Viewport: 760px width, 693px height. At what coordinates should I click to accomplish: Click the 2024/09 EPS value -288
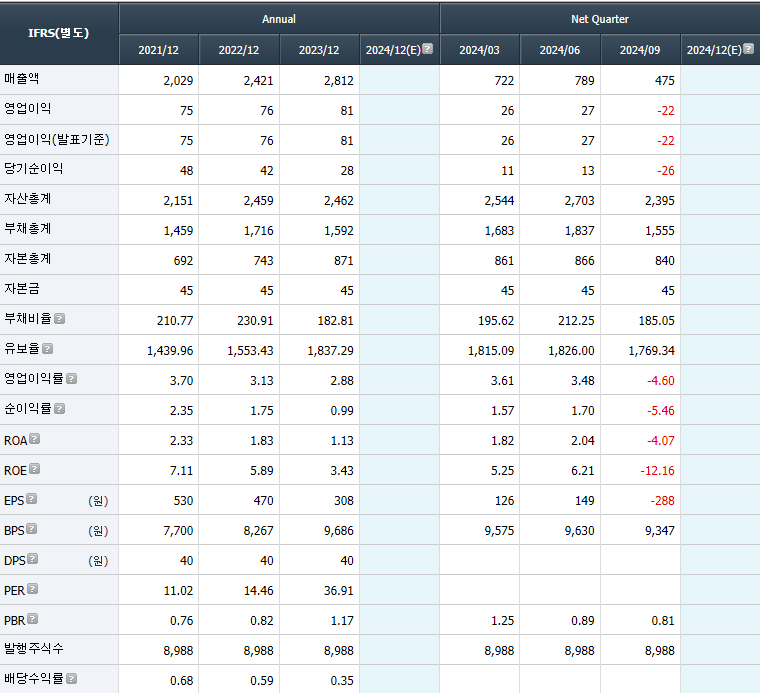tap(662, 501)
